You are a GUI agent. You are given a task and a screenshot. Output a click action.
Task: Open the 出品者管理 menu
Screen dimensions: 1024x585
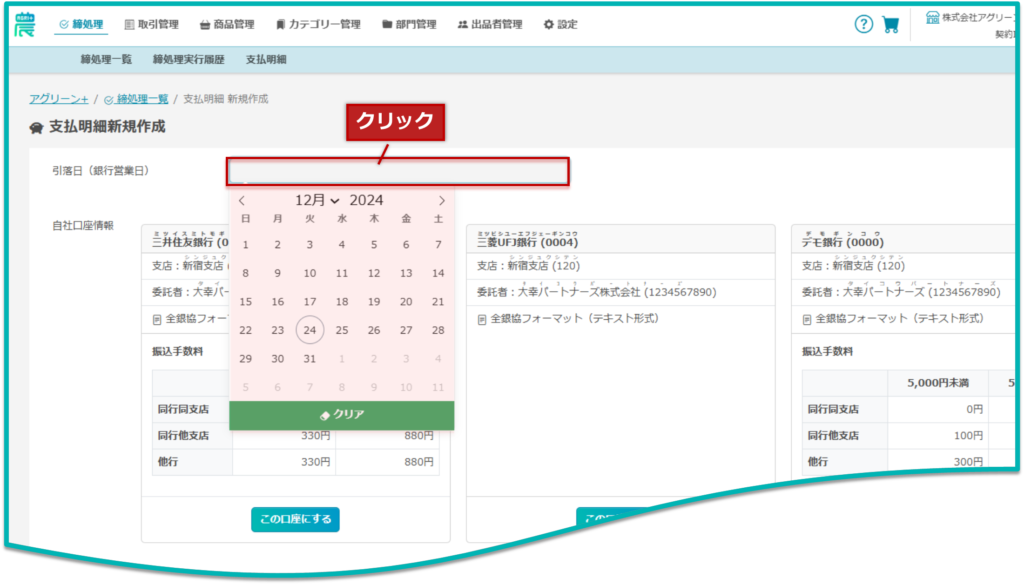pos(489,25)
